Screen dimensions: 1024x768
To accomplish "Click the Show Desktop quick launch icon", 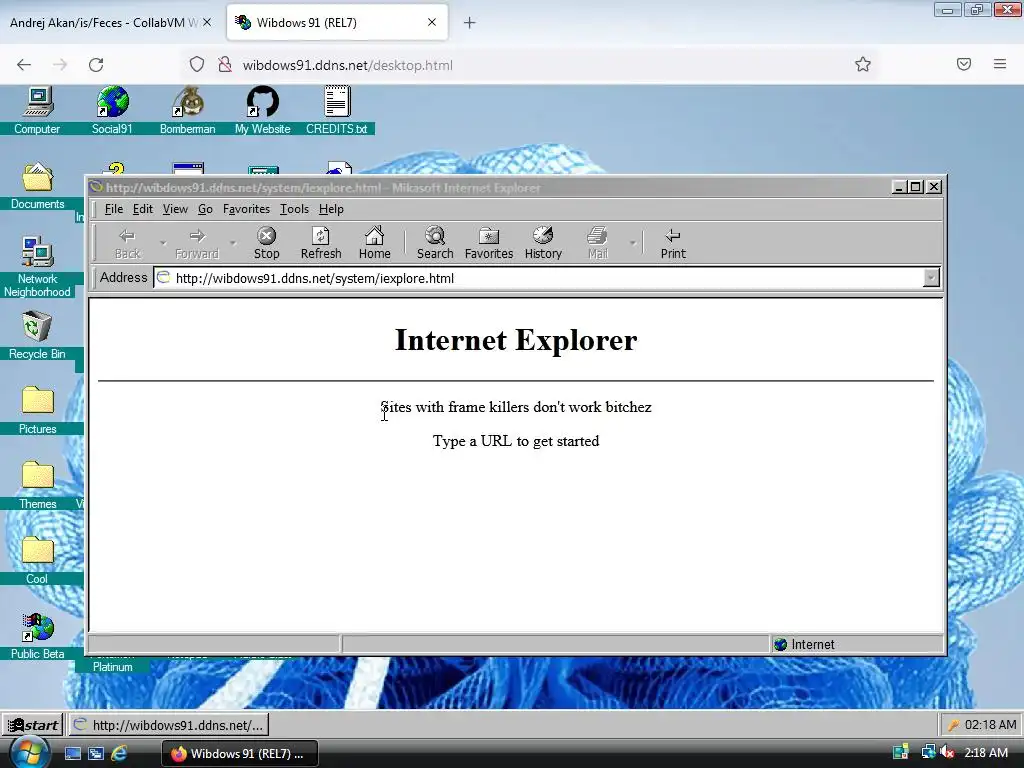I will coord(72,754).
